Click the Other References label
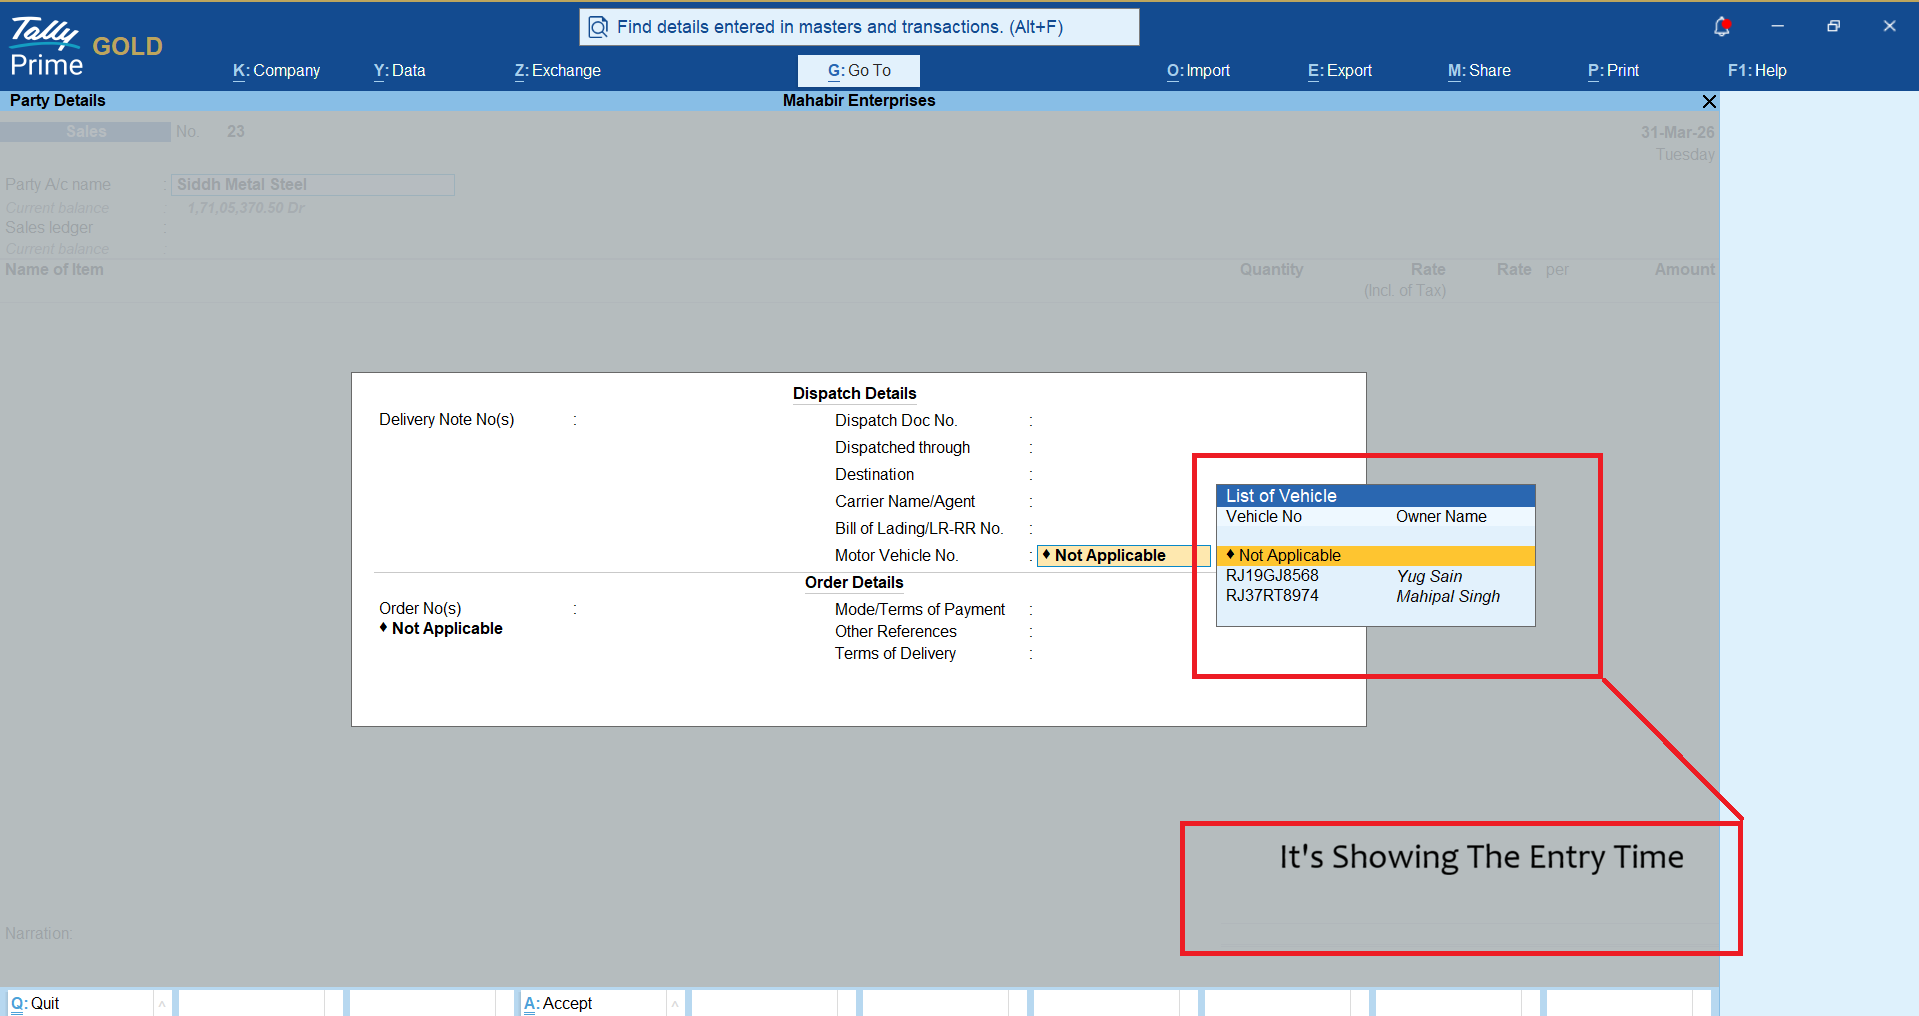 tap(896, 632)
